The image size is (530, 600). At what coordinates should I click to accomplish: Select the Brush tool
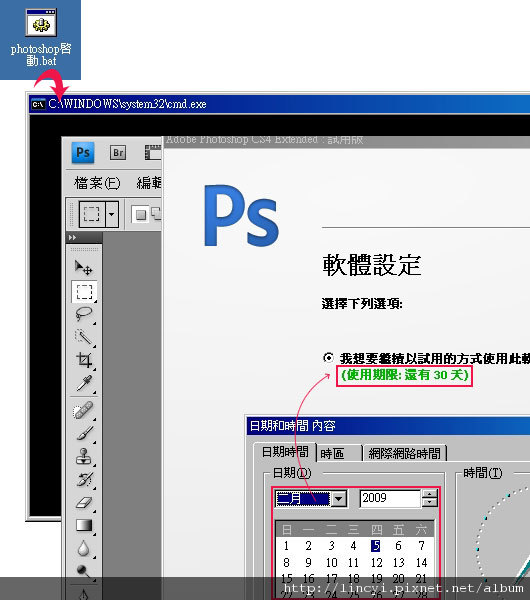point(84,434)
